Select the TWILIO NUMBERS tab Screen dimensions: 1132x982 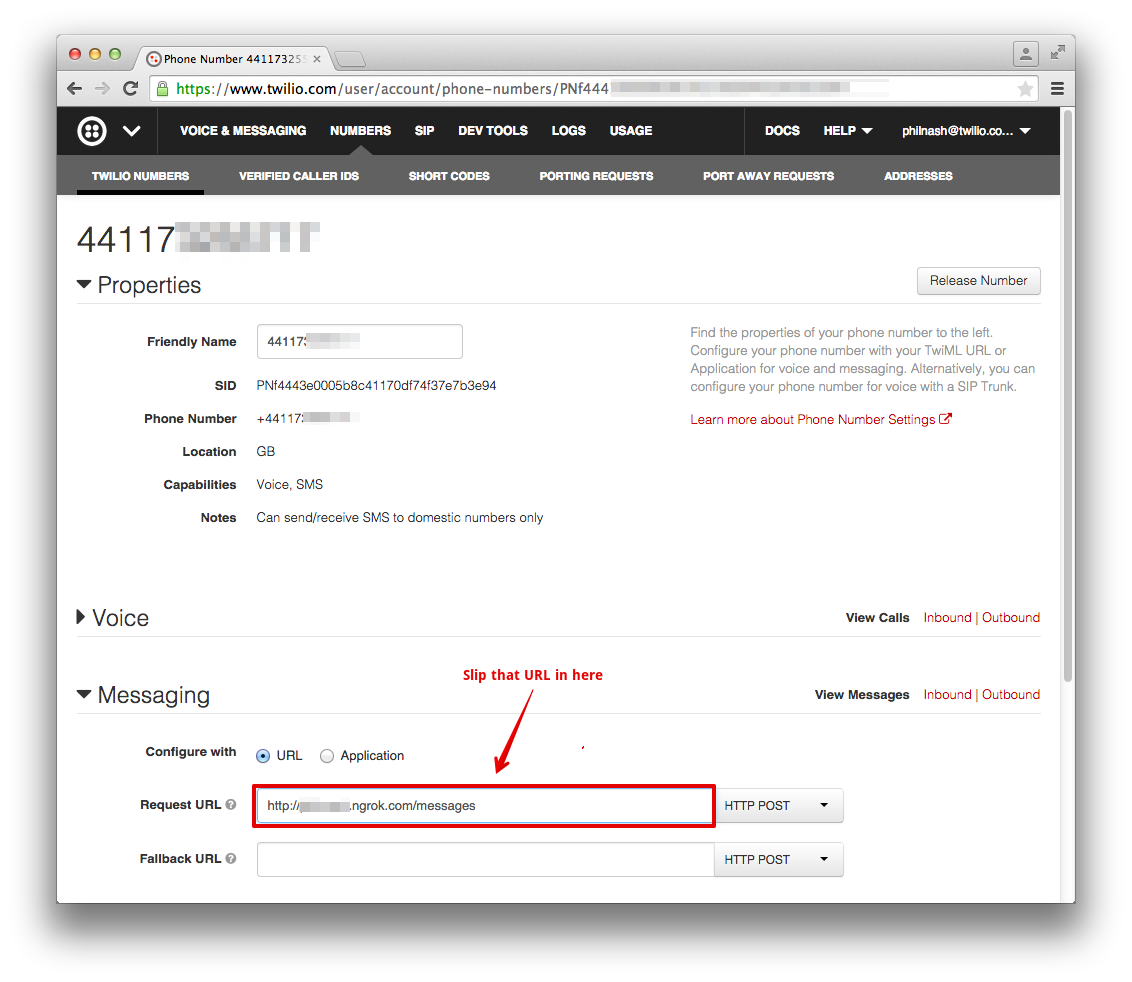coord(141,176)
